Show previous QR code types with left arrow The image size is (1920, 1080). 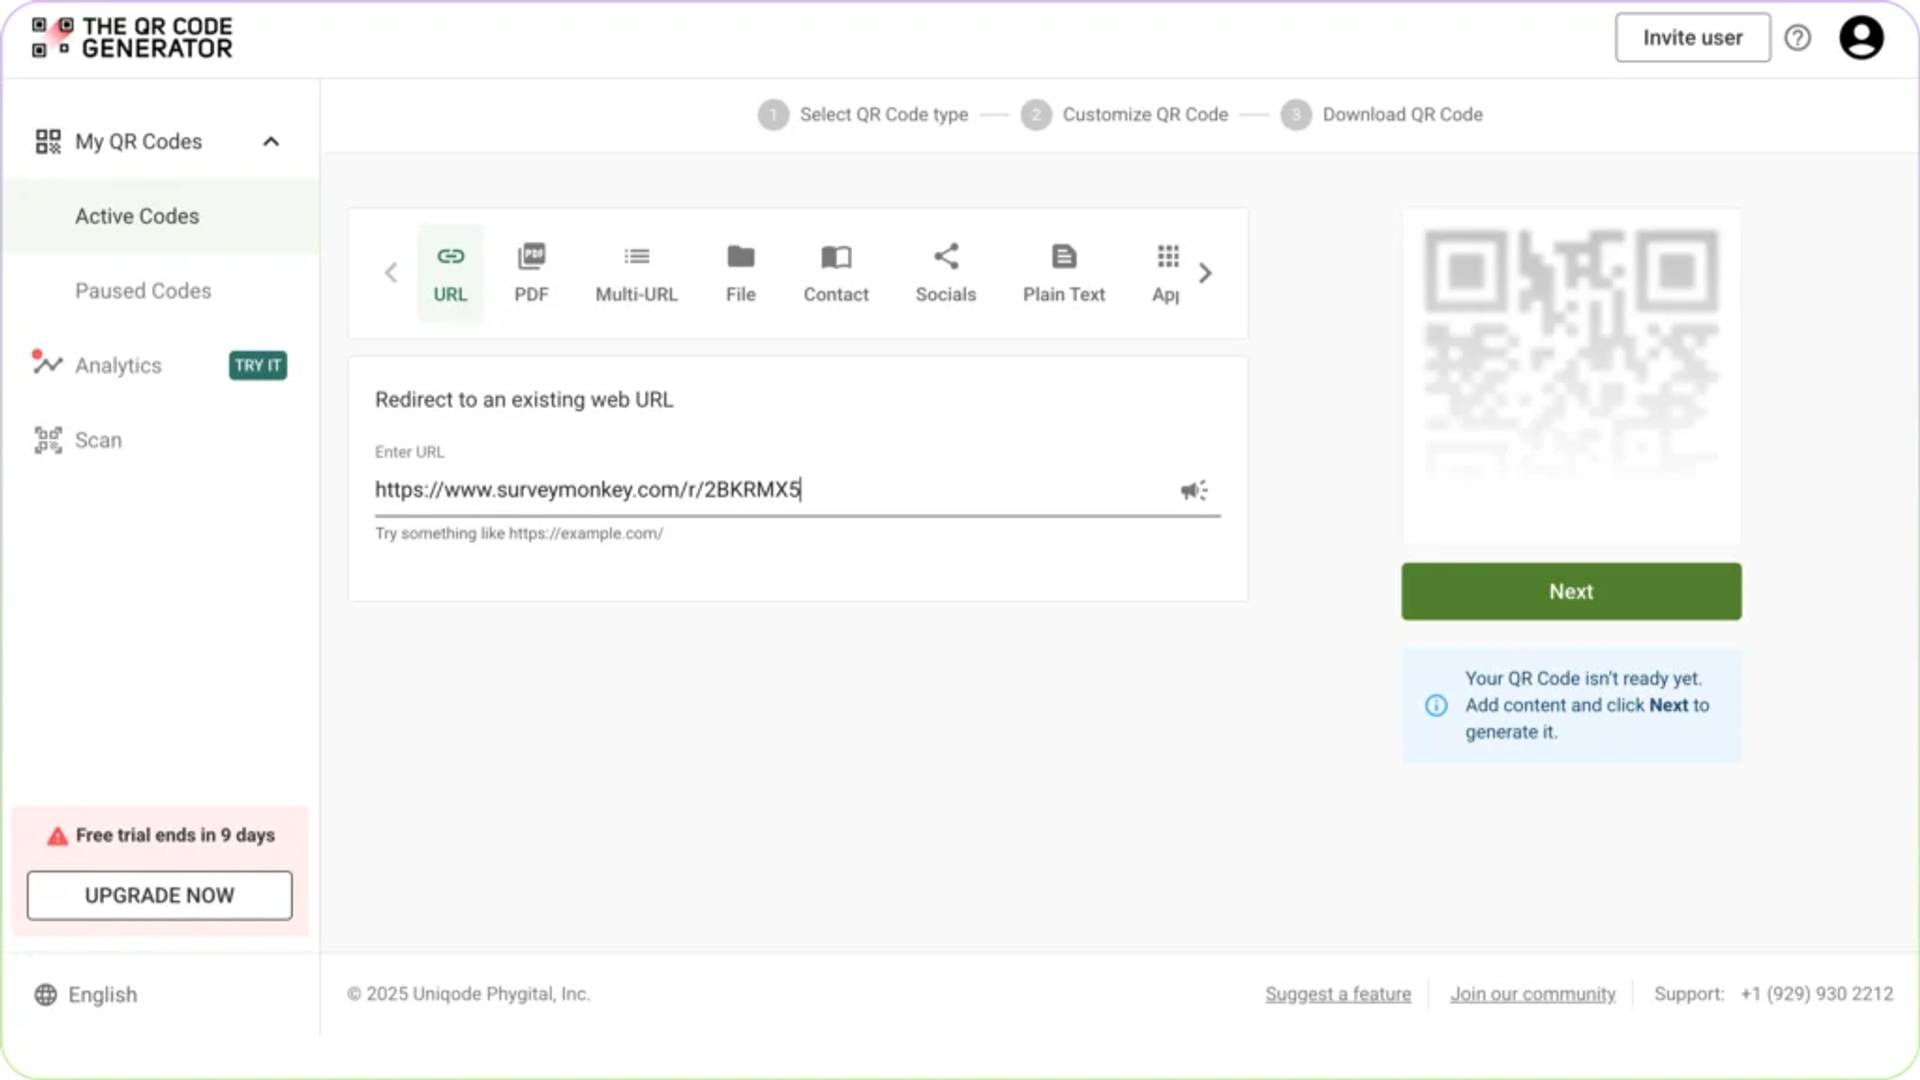pos(391,273)
